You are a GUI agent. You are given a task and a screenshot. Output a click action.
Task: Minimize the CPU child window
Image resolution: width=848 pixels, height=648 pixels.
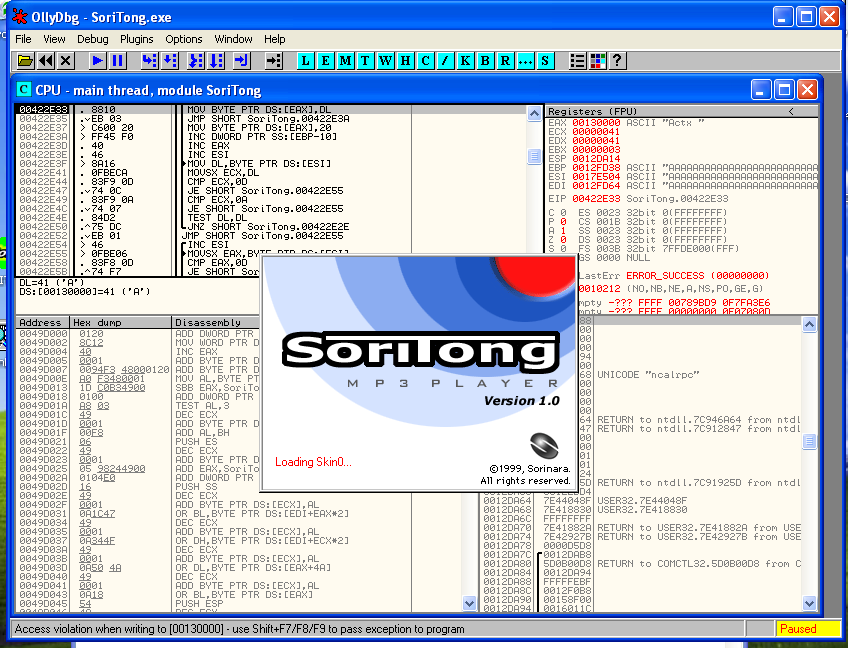click(x=761, y=90)
